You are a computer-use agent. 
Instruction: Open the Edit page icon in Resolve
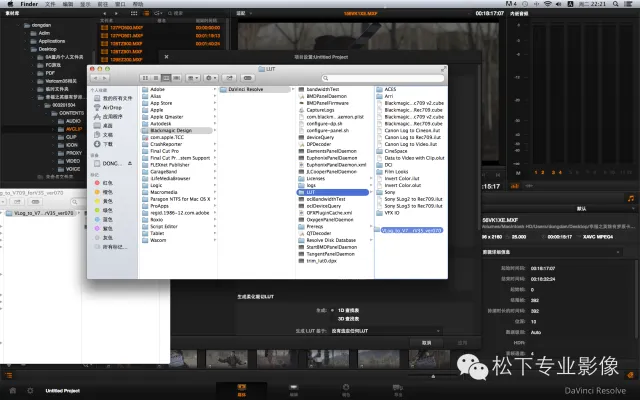(293, 390)
